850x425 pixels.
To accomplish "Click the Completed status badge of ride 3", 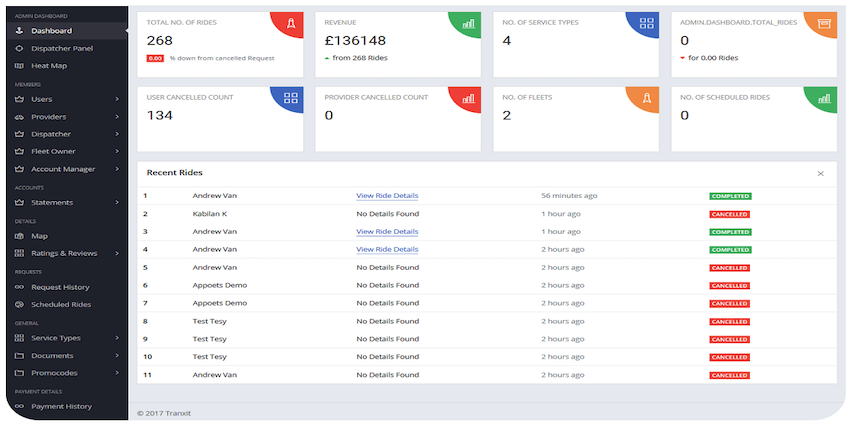I will click(x=730, y=232).
